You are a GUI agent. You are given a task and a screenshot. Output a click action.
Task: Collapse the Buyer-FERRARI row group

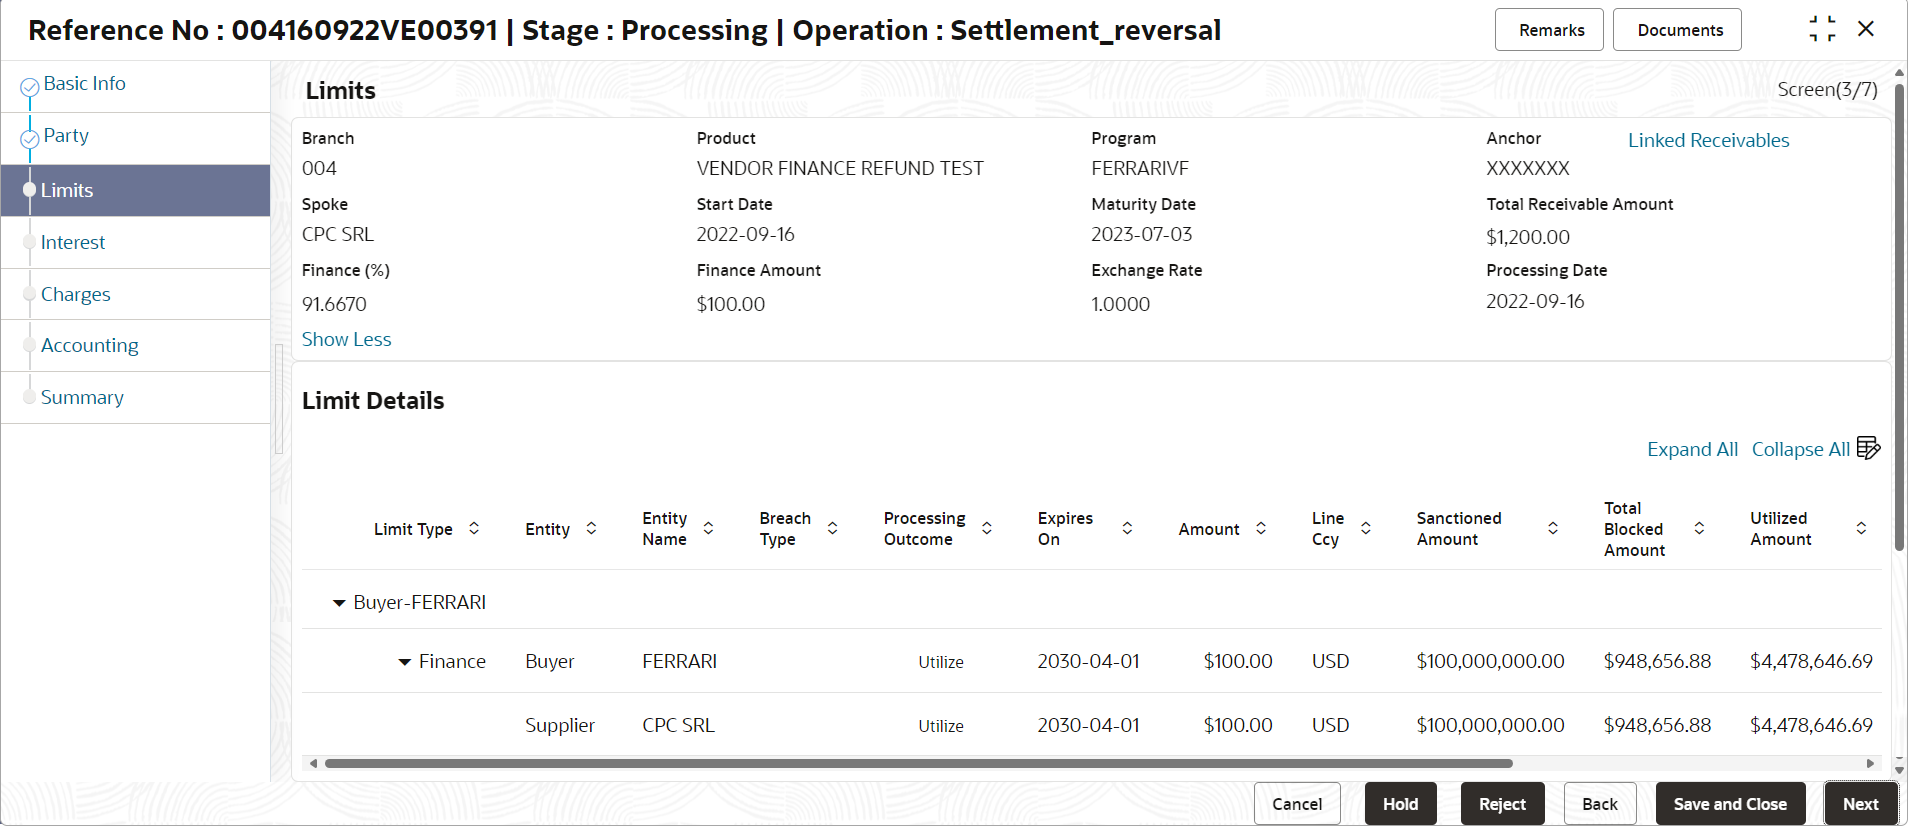pyautogui.click(x=339, y=603)
